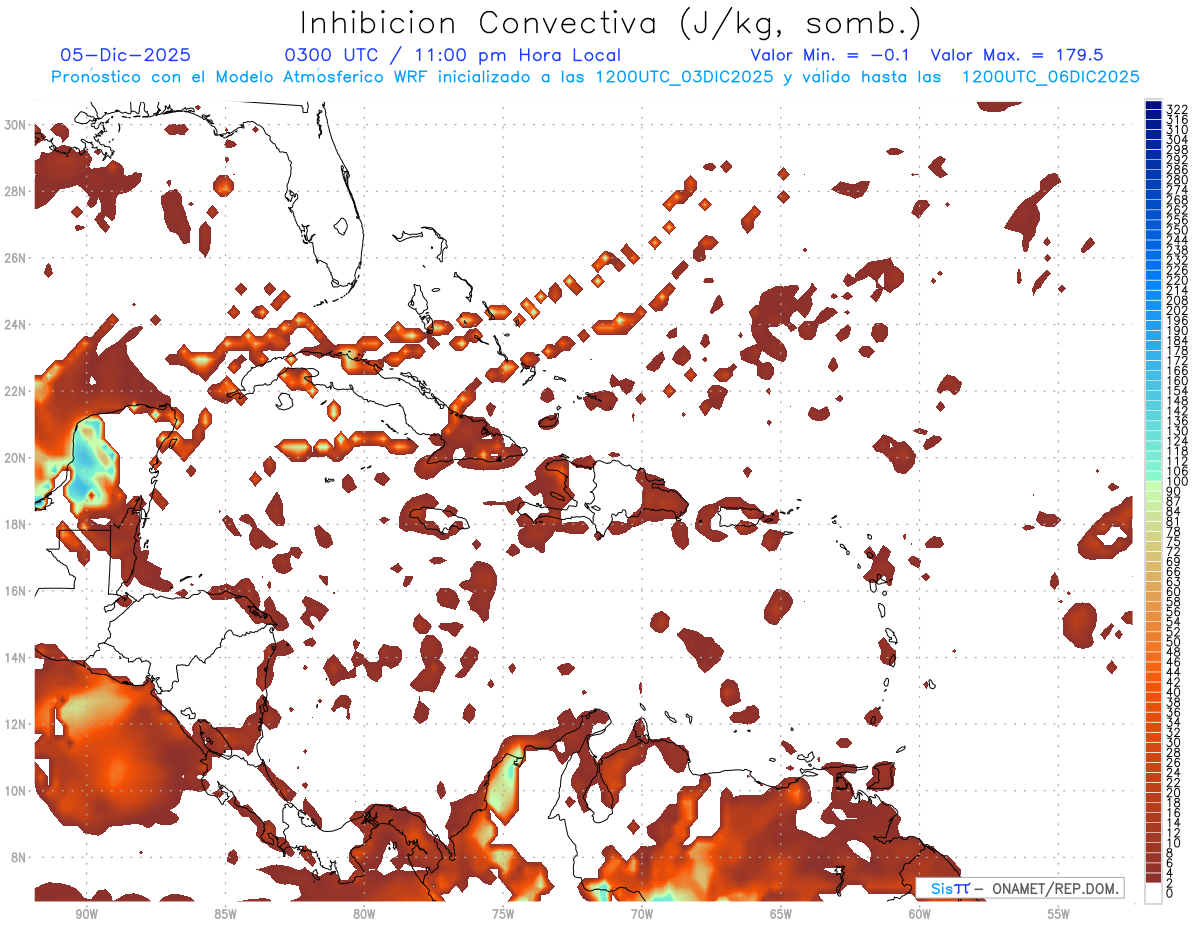Click the '100' value on the color scale
The width and height of the screenshot is (1200, 927).
click(x=1177, y=481)
